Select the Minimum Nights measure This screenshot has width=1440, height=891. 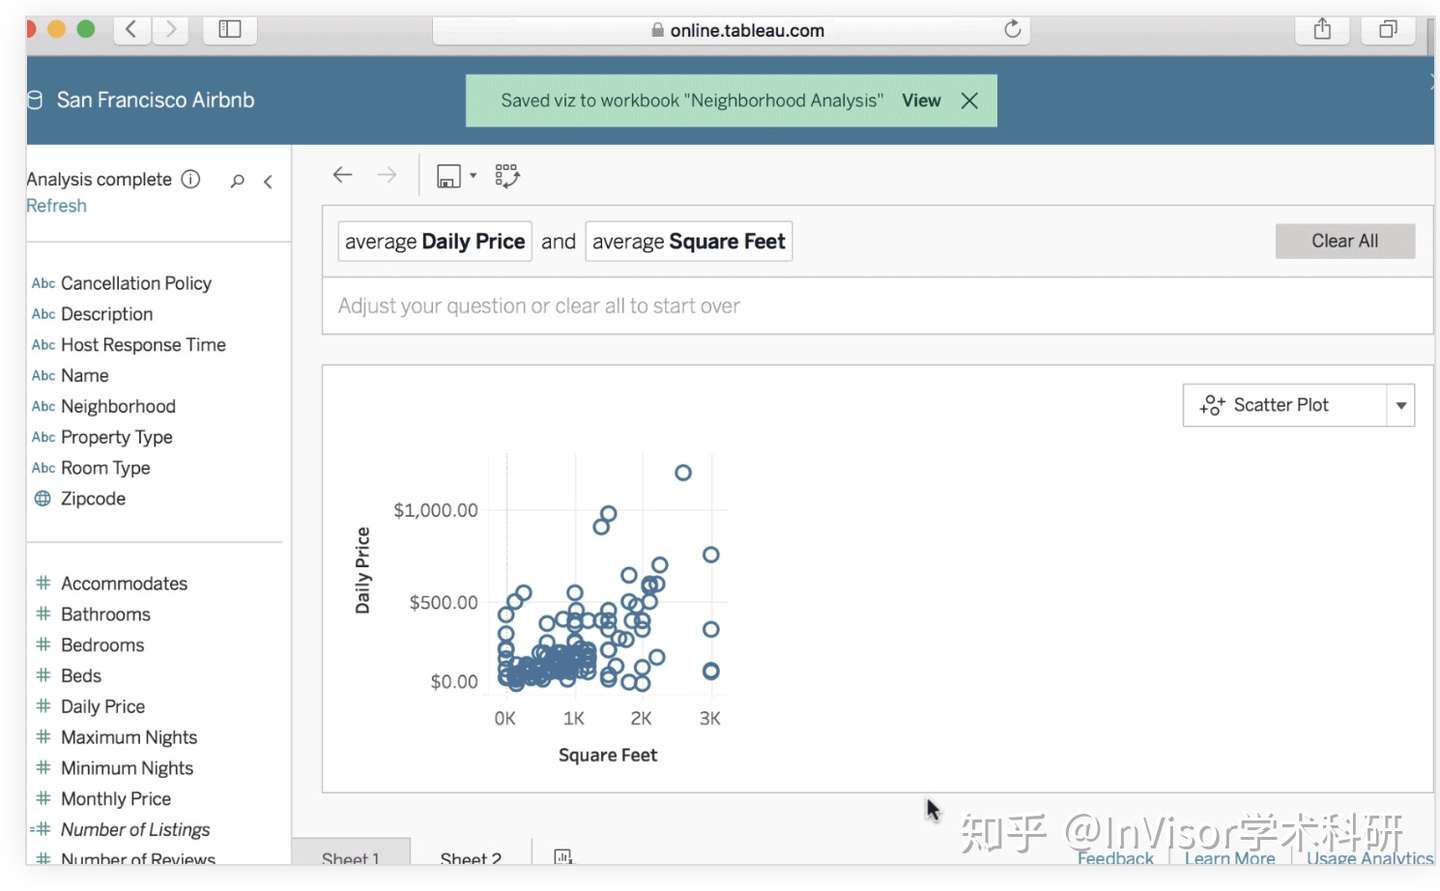[x=127, y=768]
